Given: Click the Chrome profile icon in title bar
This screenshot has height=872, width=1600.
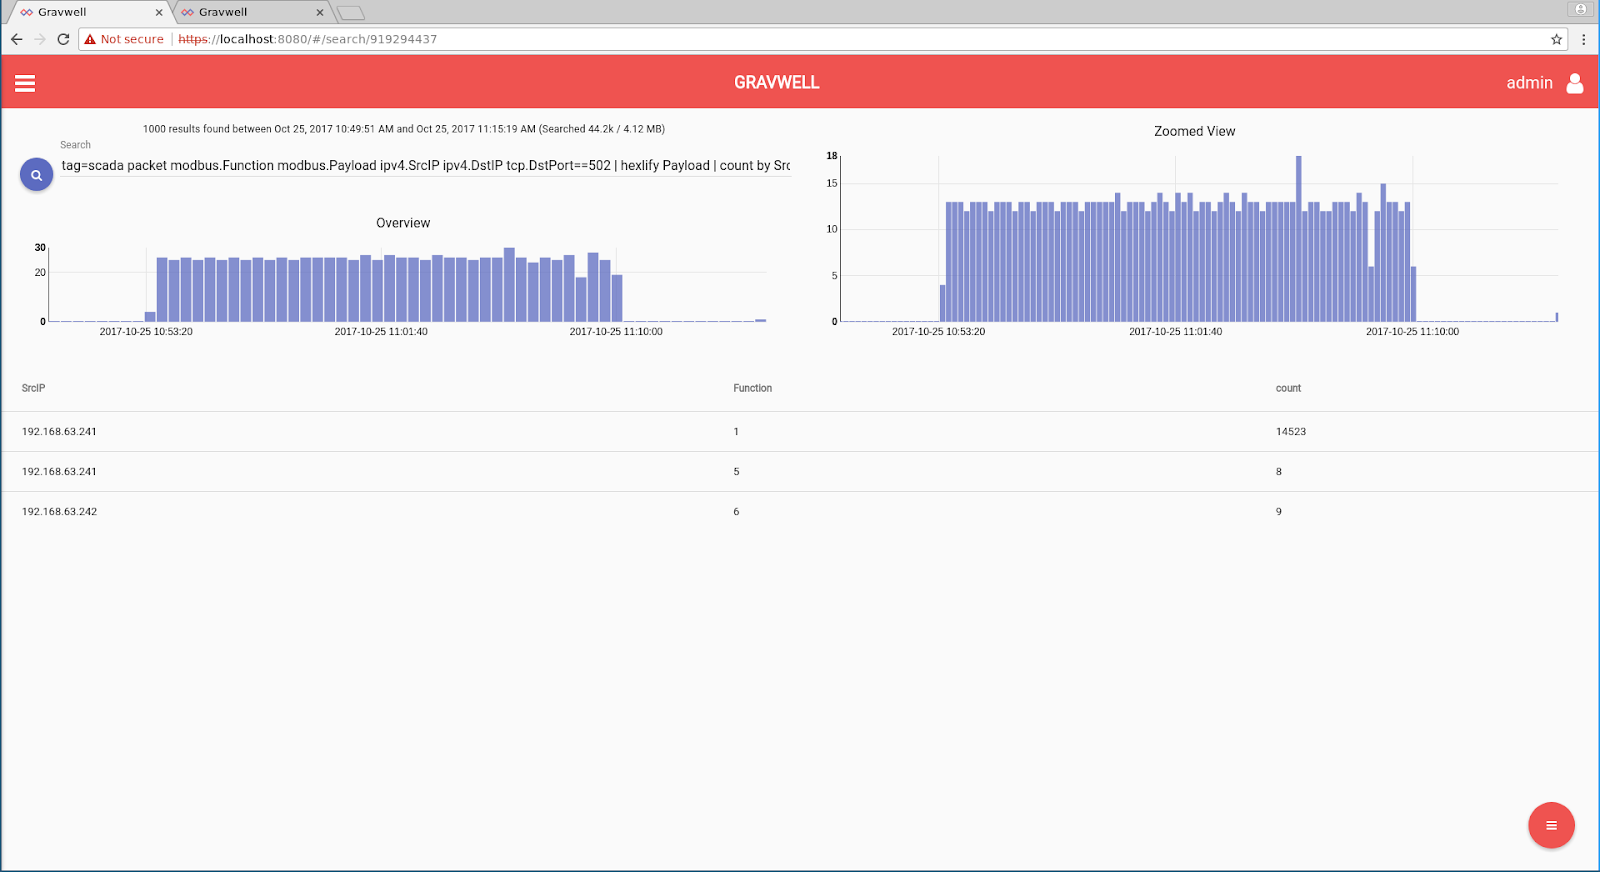Looking at the screenshot, I should coord(1580,9).
